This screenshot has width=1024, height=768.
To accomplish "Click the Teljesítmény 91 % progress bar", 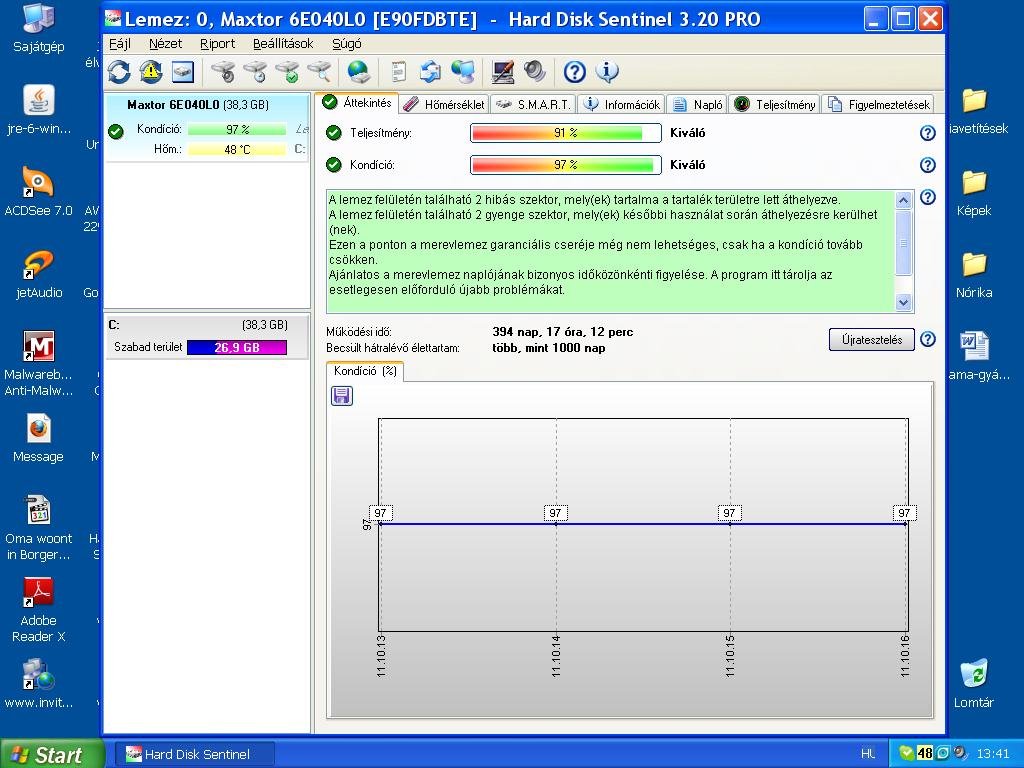I will pos(566,133).
